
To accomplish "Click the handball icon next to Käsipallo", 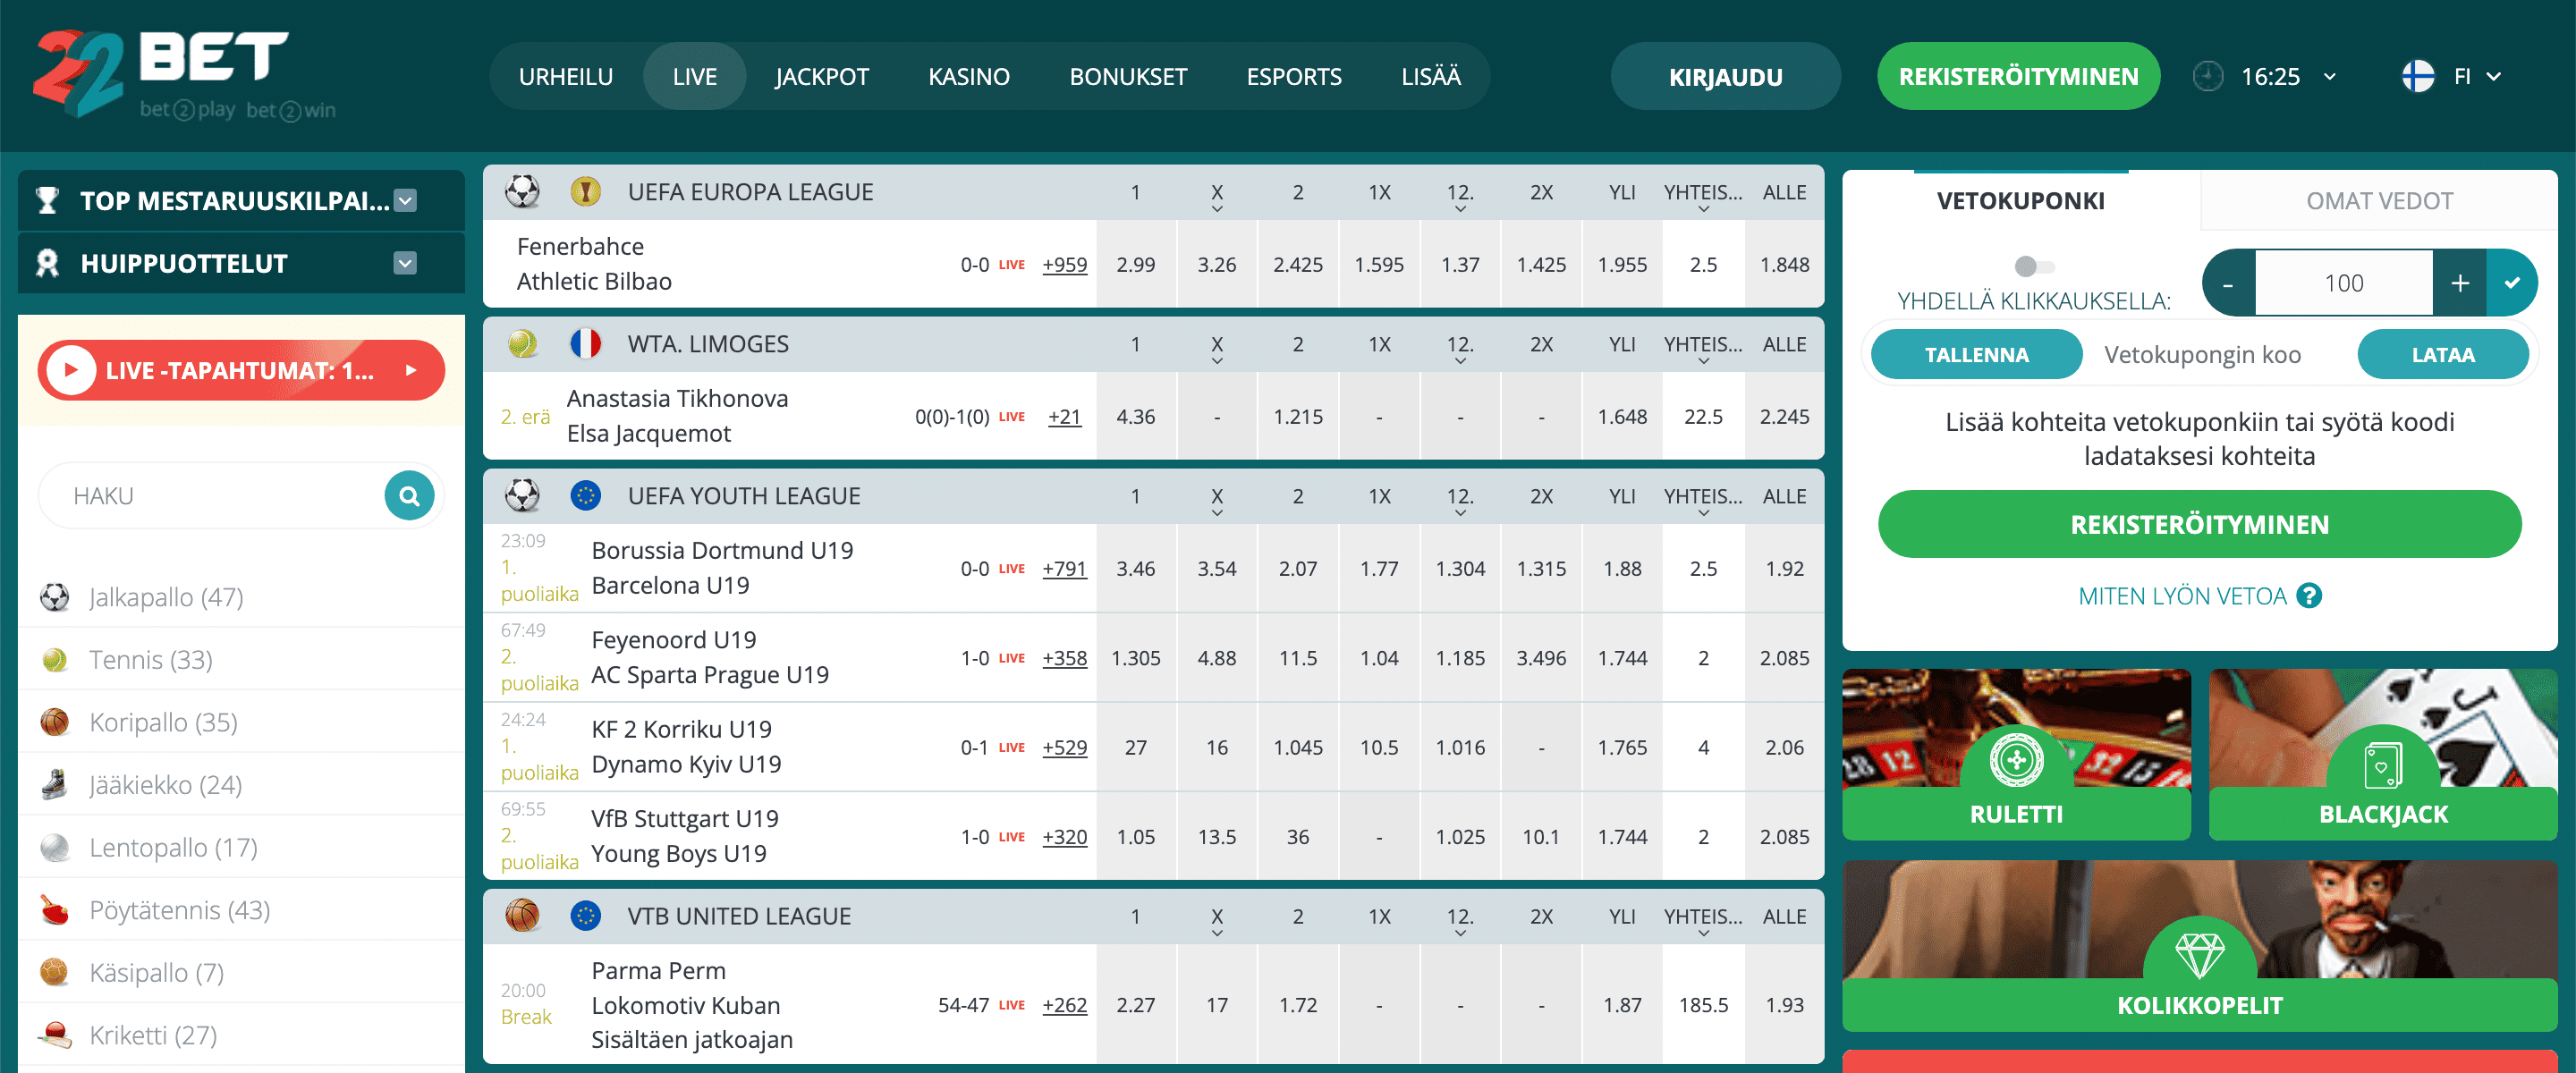I will pos(55,973).
